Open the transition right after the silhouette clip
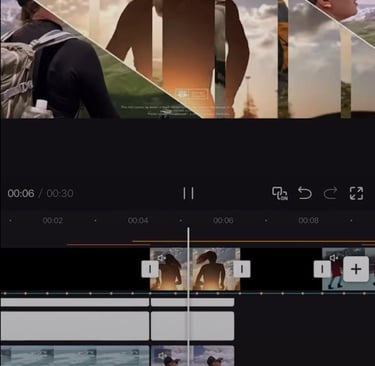 [242, 269]
